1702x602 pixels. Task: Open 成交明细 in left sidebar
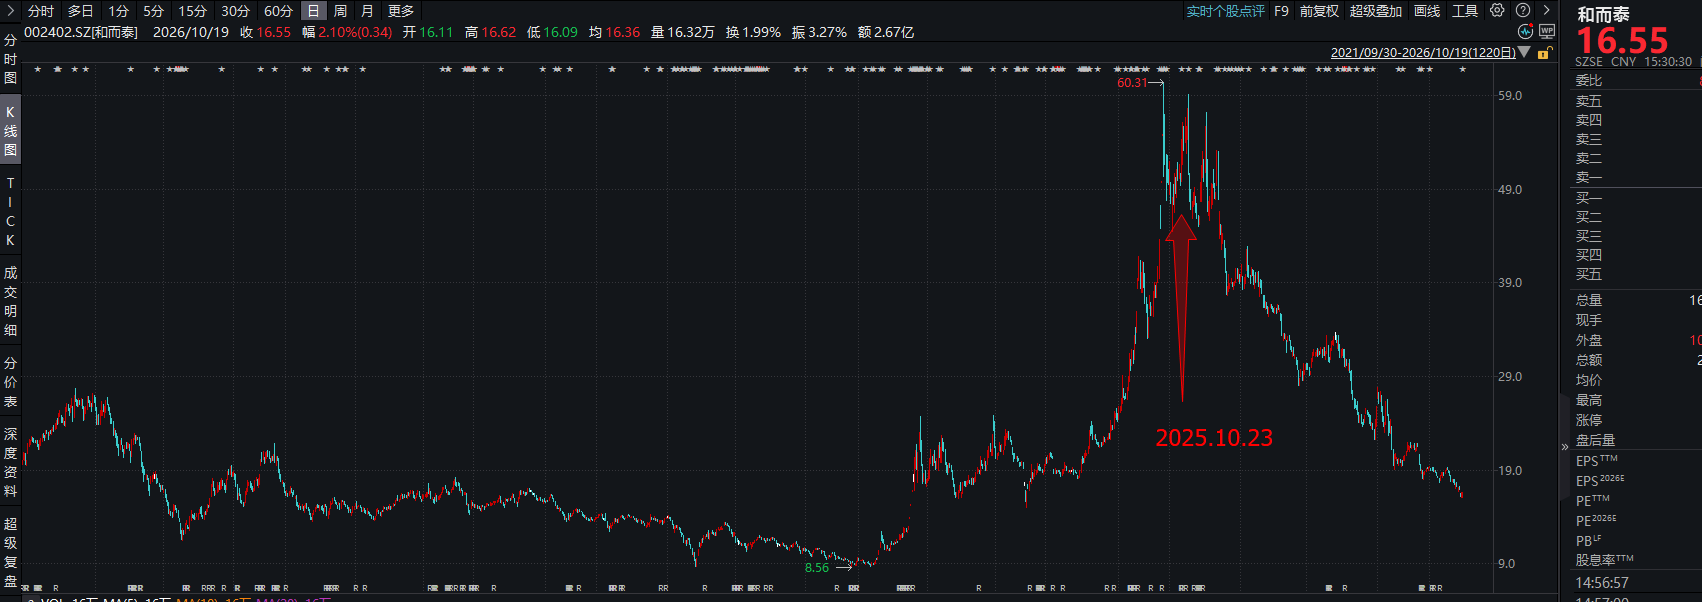pos(10,301)
